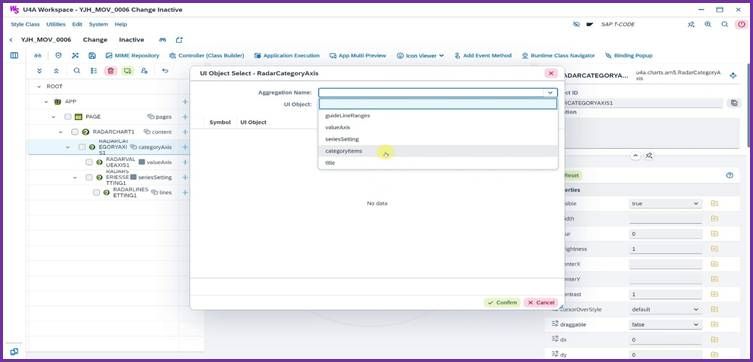The height and width of the screenshot is (362, 753).
Task: Check the RADARLINESETTING1 row checkbox
Action: tap(97, 193)
